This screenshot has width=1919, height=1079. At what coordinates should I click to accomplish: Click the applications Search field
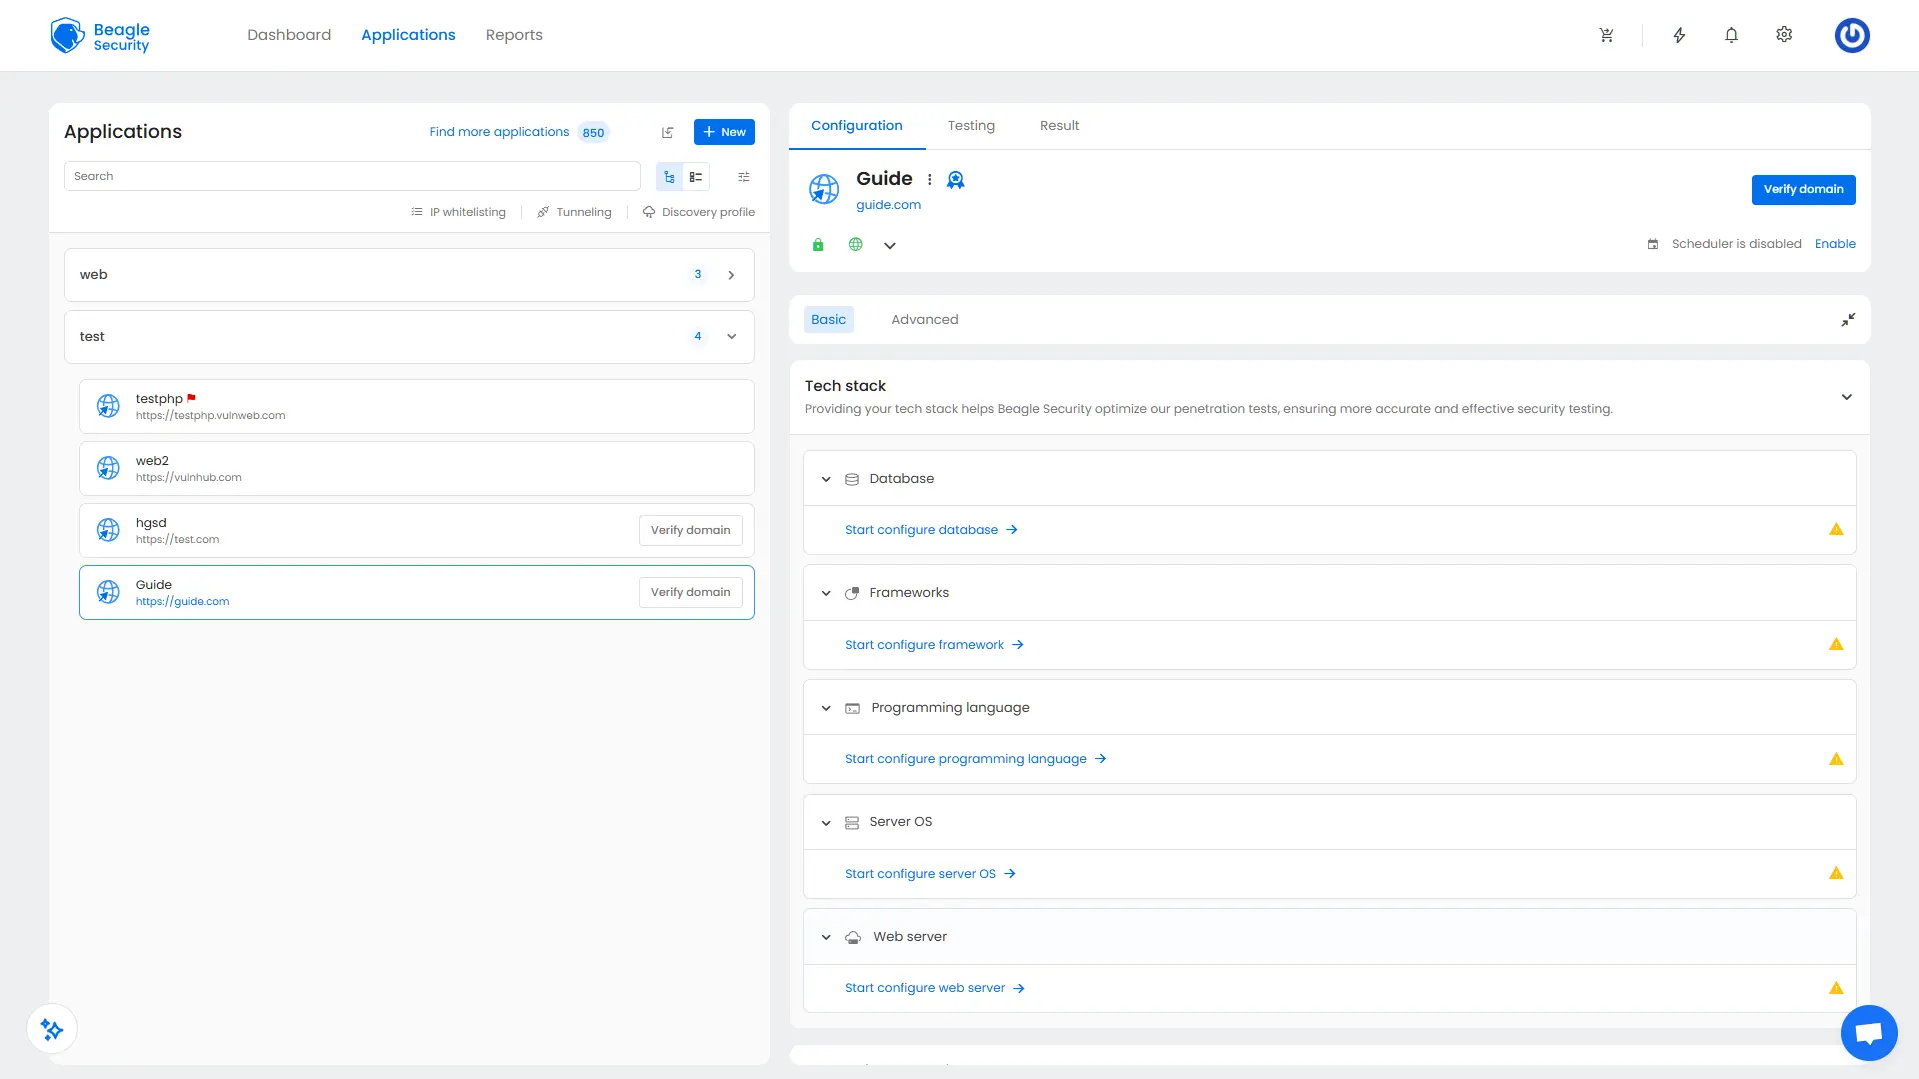coord(352,176)
